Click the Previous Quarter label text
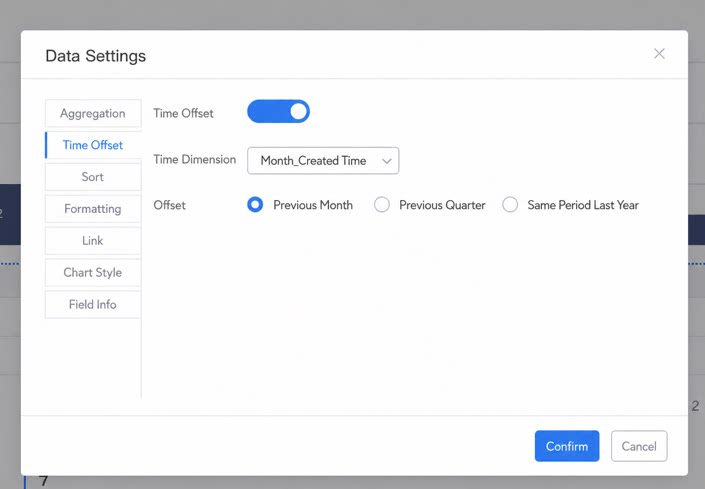This screenshot has width=705, height=489. click(442, 205)
